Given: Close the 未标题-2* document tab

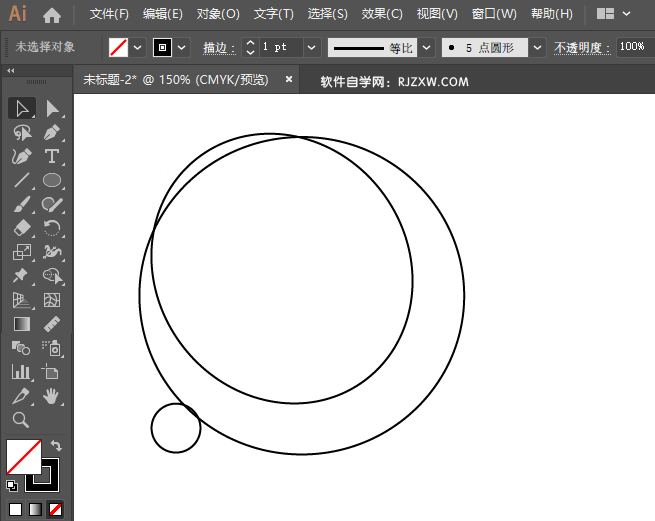Looking at the screenshot, I should (289, 79).
